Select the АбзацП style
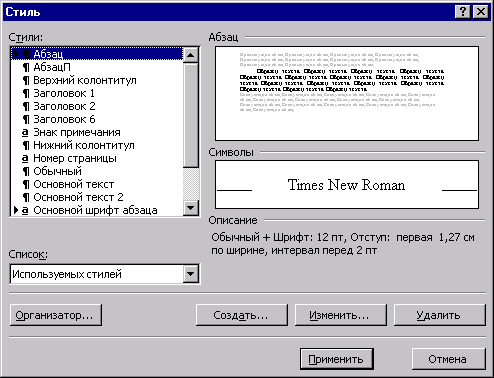The height and width of the screenshot is (378, 494). coord(97,67)
